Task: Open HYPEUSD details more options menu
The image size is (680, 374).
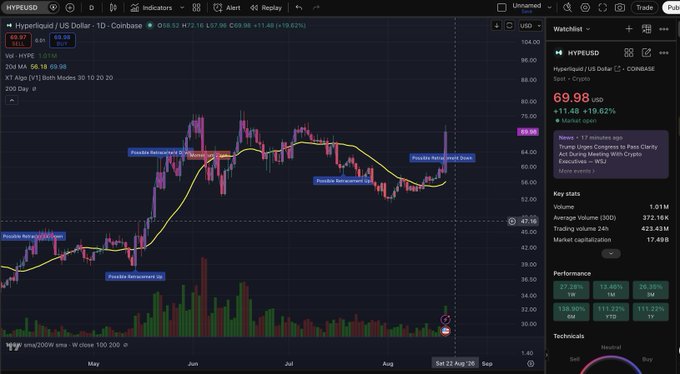Action: coord(664,52)
